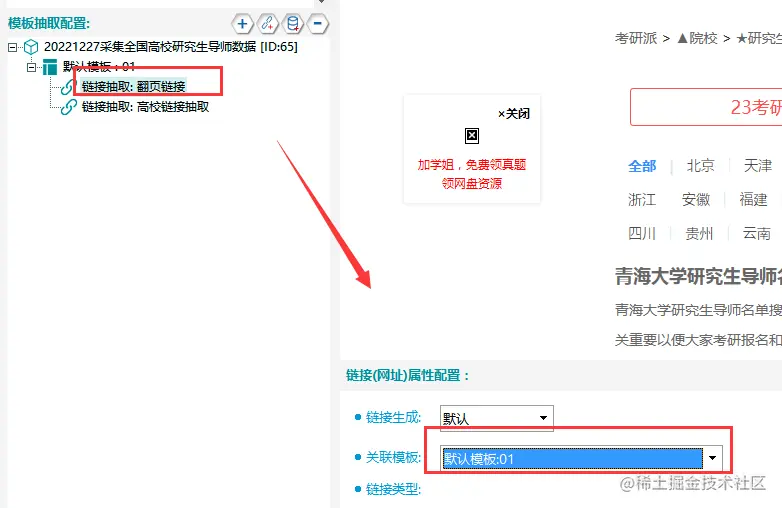Select tree item 链接抽取: 翻页链接
The image size is (782, 508).
click(x=133, y=87)
